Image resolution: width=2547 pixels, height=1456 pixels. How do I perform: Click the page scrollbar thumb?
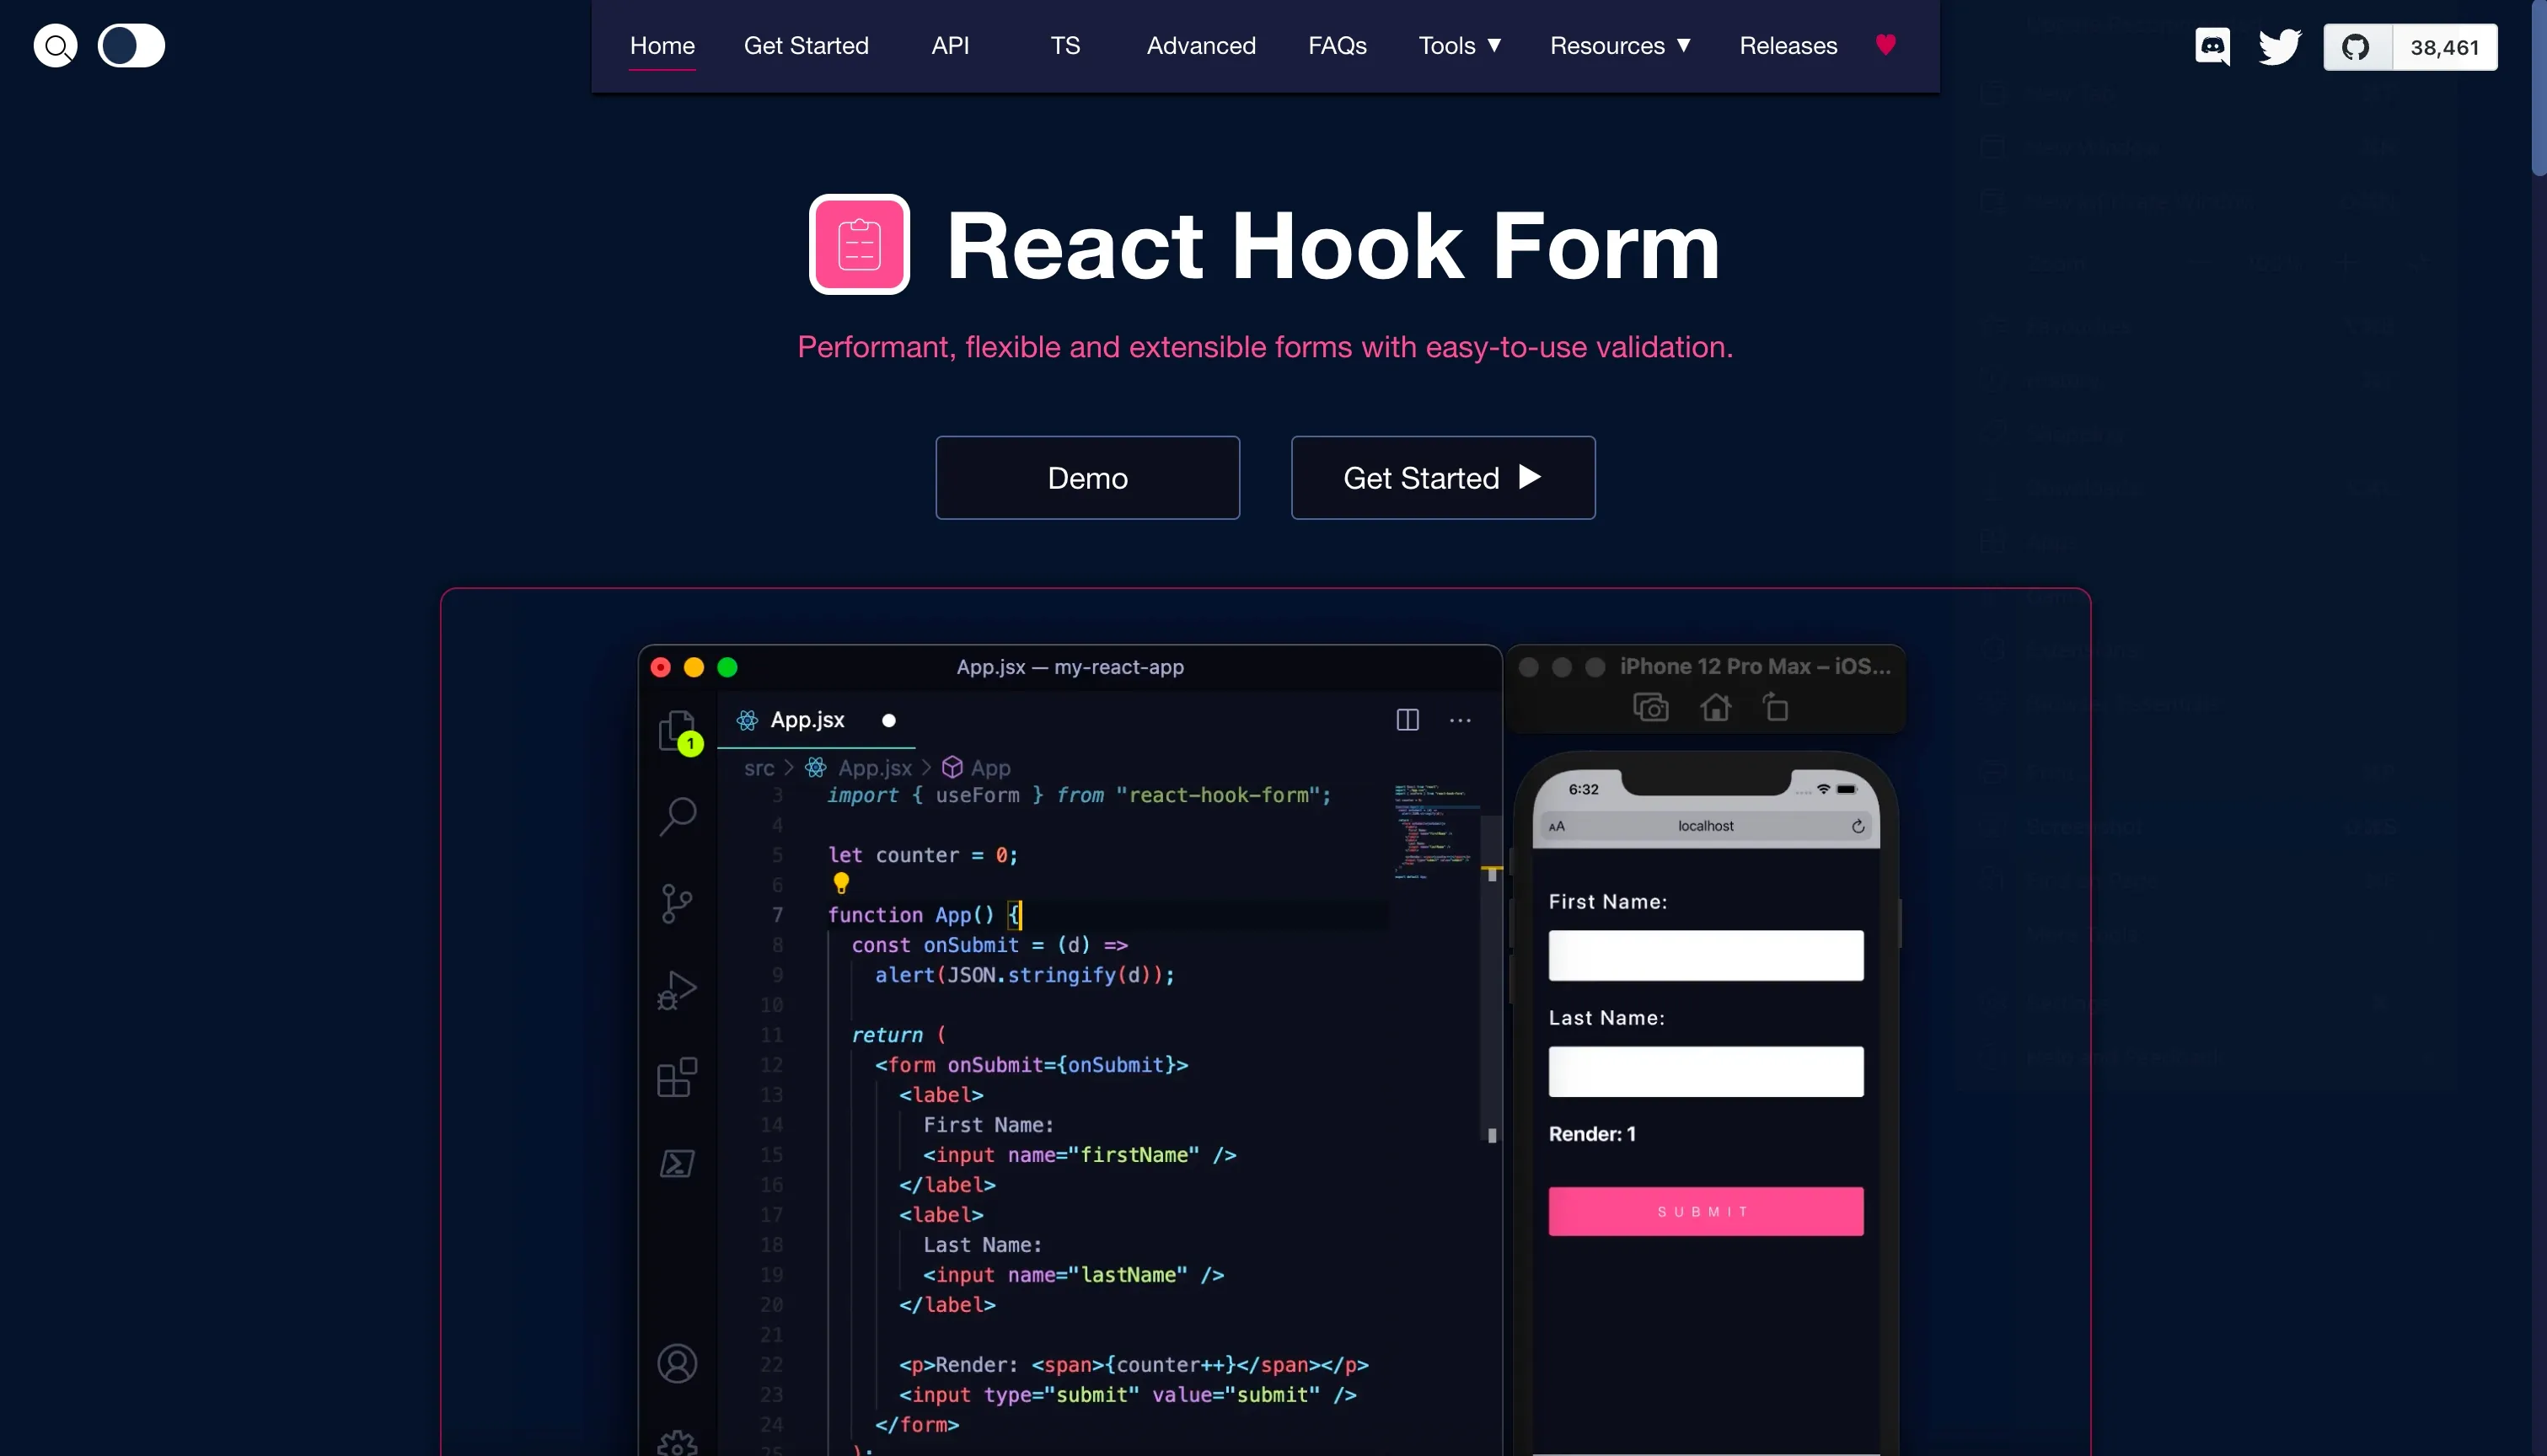click(2539, 88)
